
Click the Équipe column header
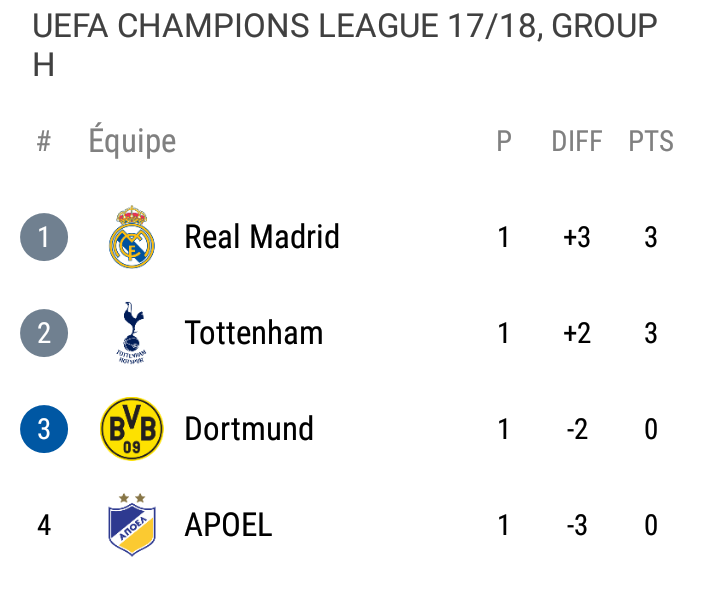tap(132, 140)
